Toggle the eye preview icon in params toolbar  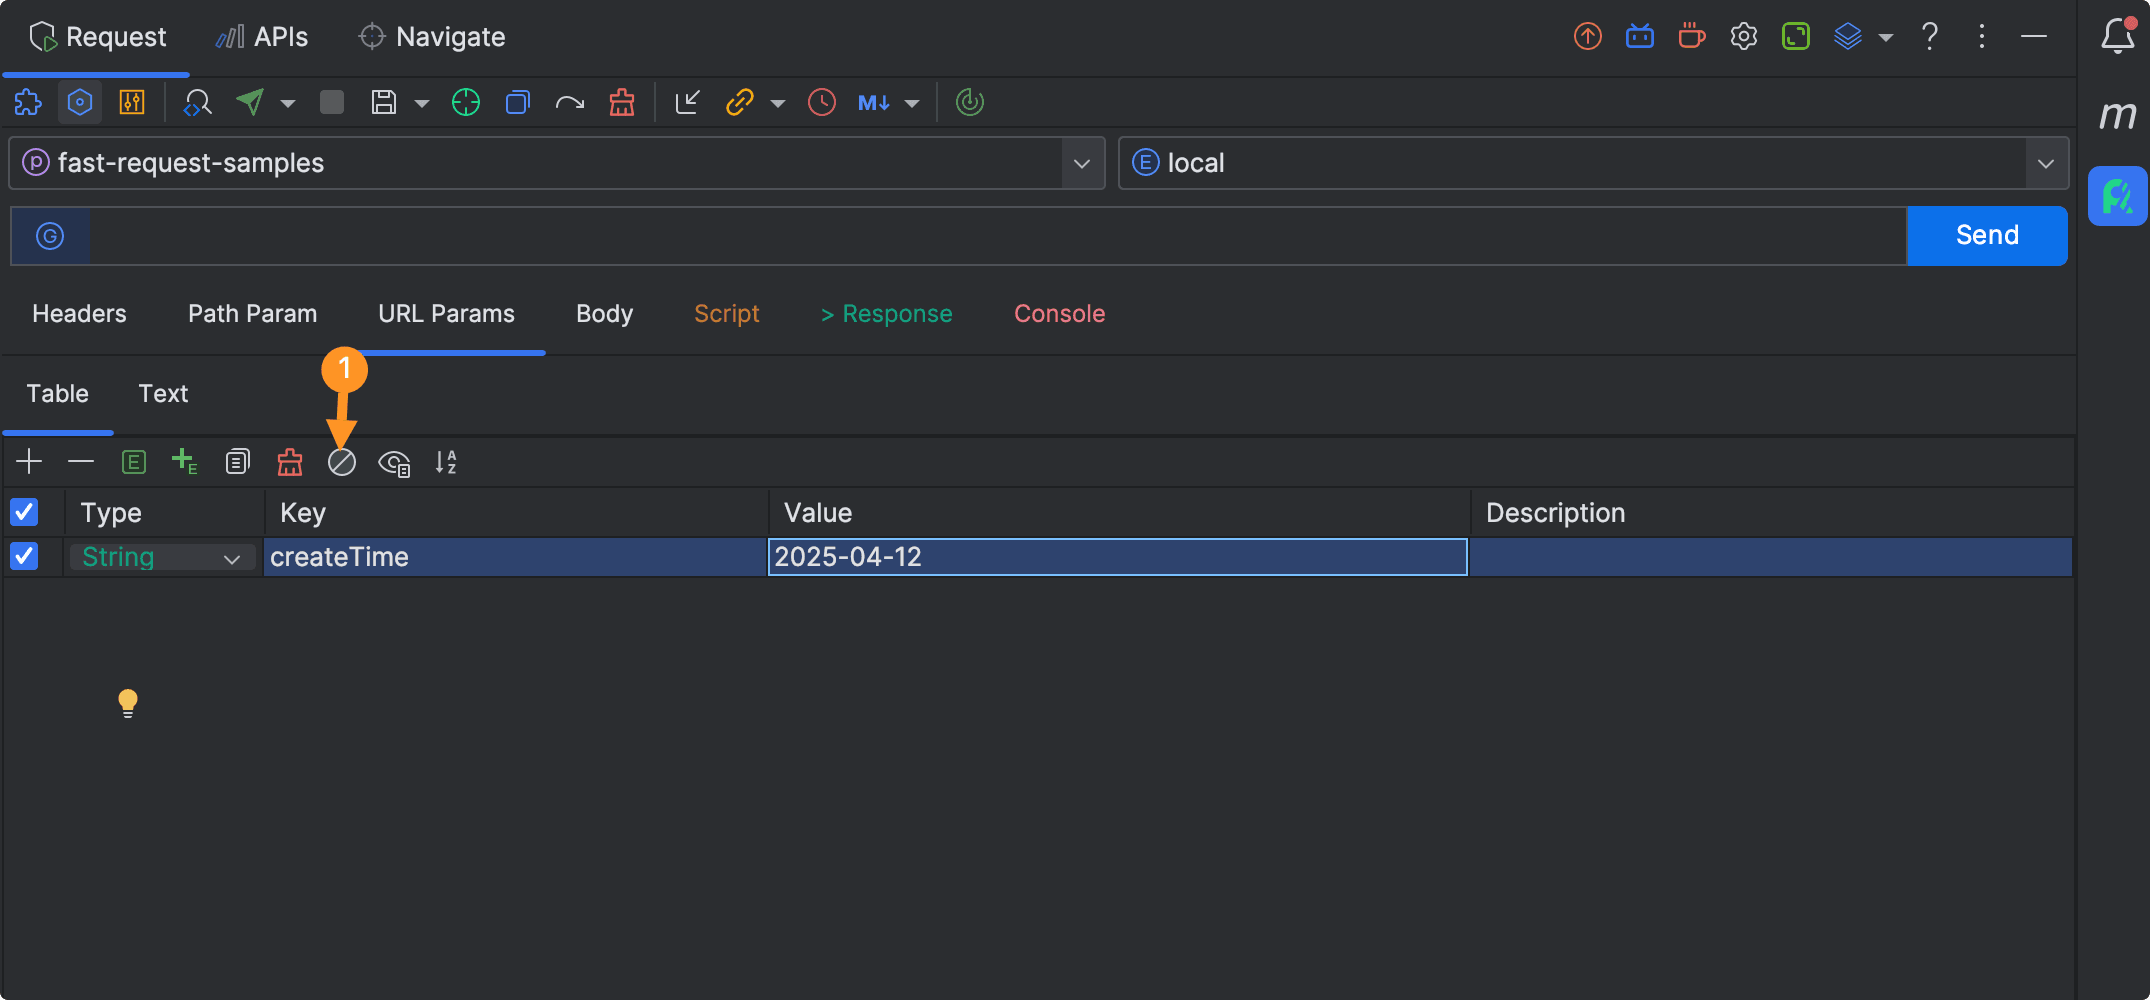pyautogui.click(x=394, y=462)
